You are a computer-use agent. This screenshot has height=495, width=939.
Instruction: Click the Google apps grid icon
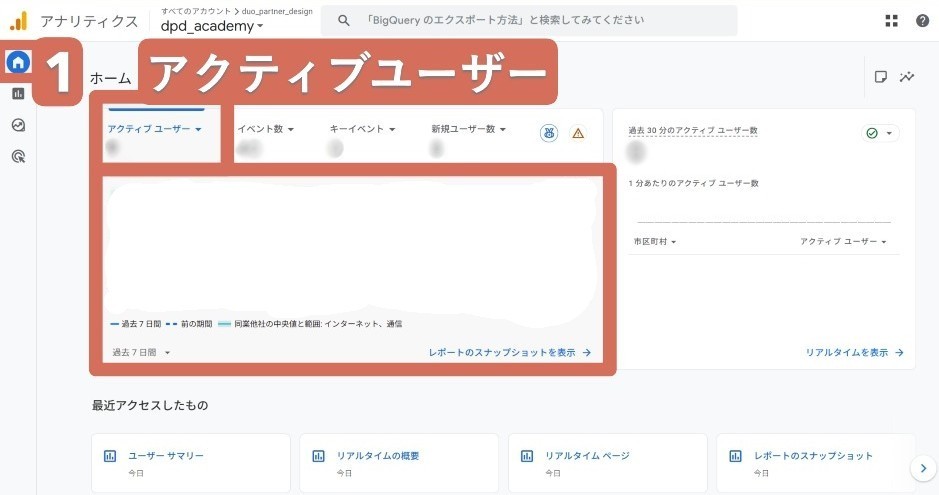[892, 21]
